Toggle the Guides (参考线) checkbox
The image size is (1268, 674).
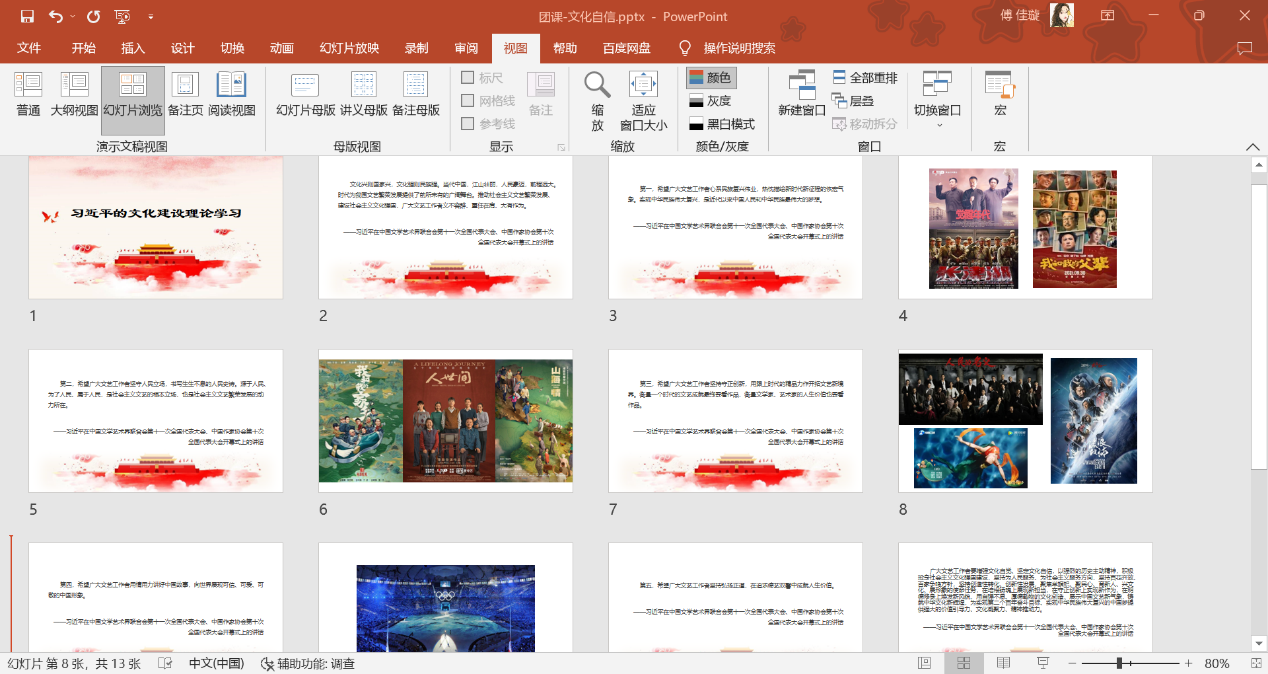coord(468,124)
